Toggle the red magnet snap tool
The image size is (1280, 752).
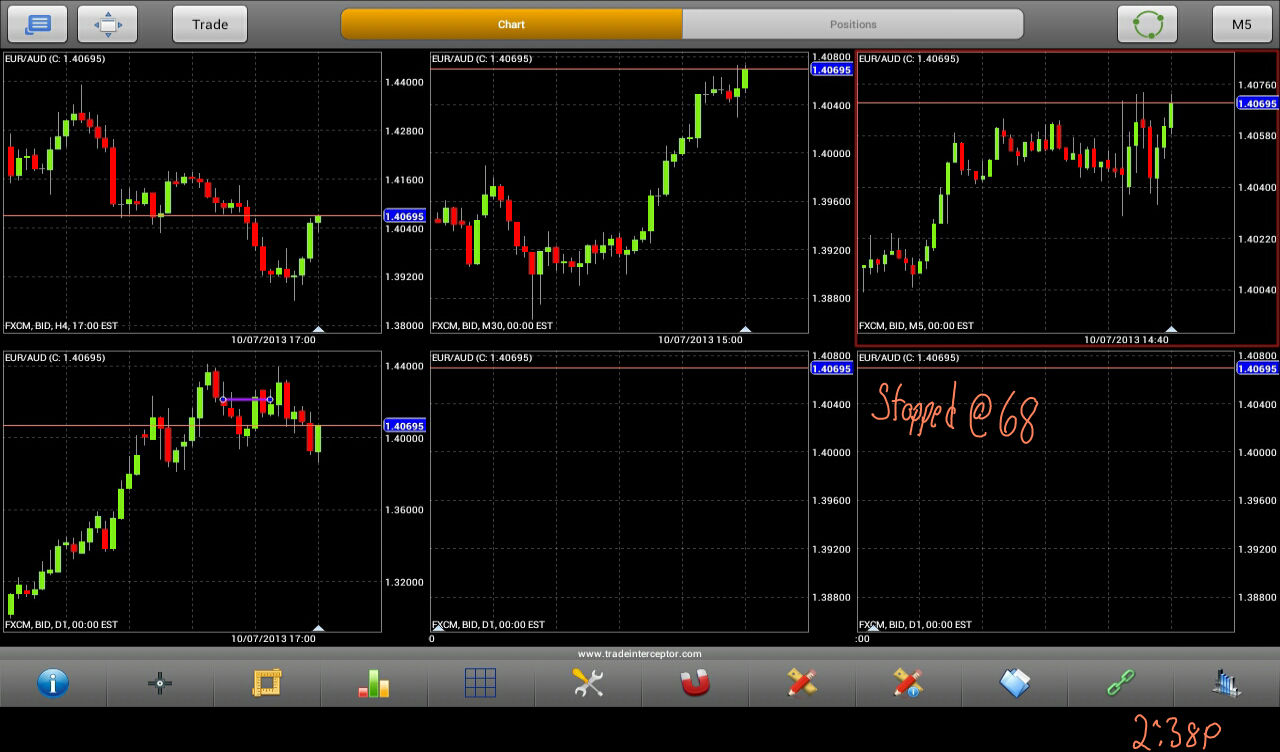694,683
